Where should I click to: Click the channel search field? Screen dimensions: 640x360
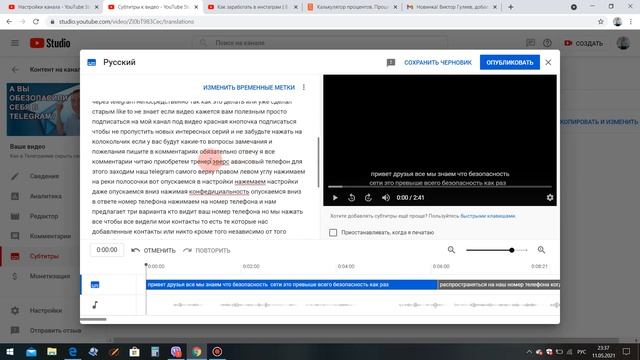click(320, 43)
